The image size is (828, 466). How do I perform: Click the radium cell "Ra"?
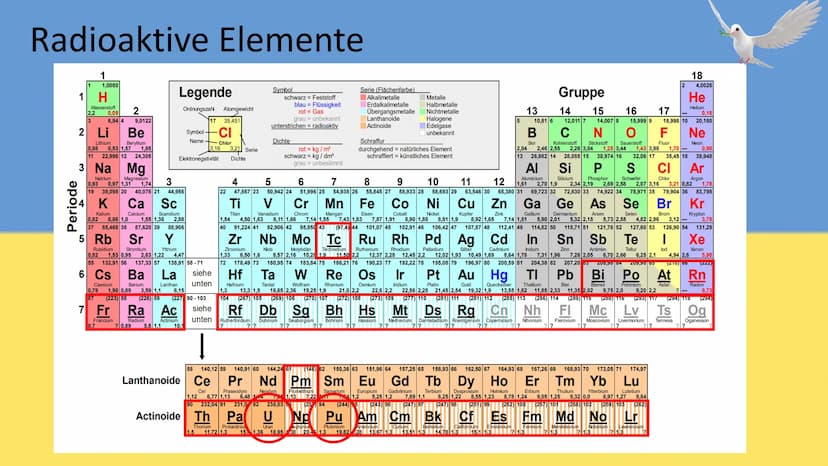tap(136, 312)
